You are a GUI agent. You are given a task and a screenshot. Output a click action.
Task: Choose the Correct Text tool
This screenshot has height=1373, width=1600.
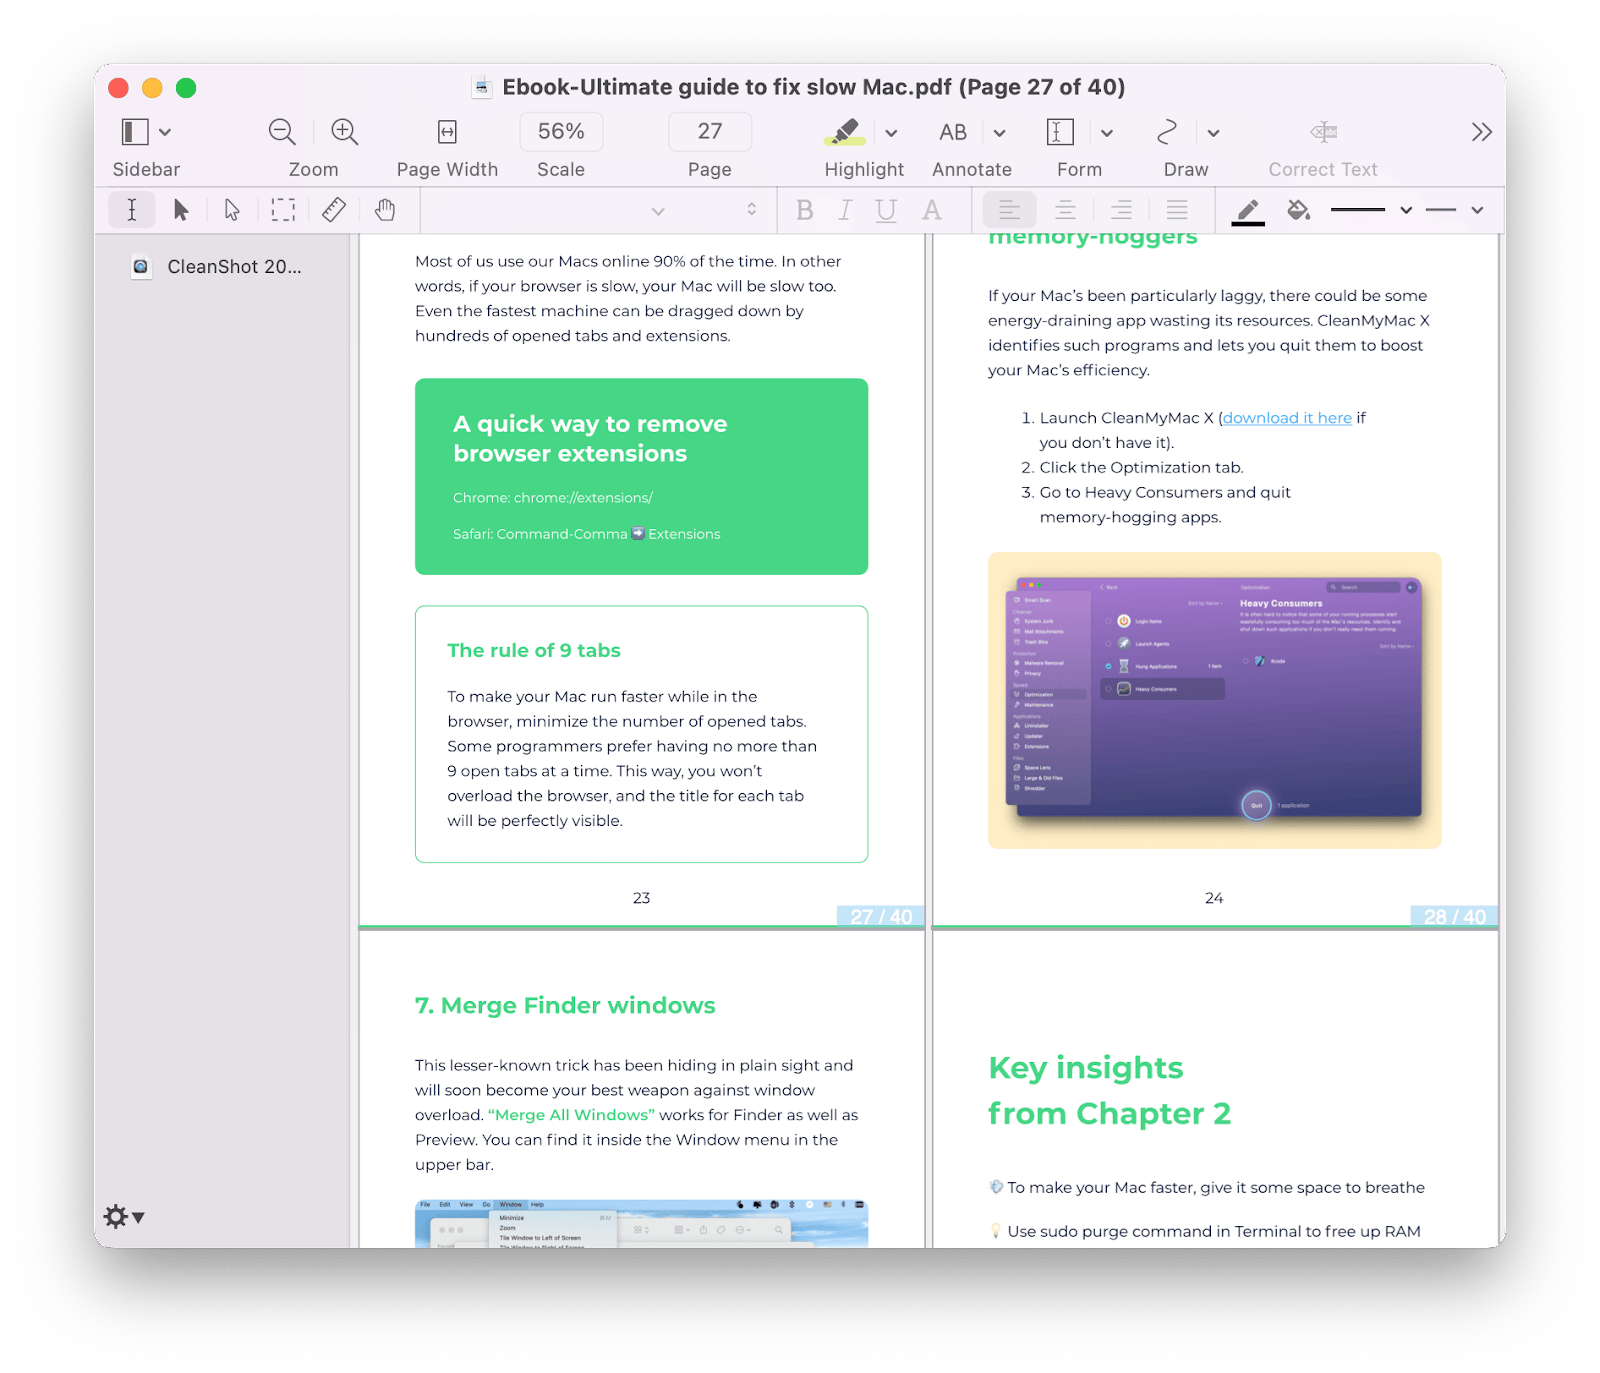point(1324,132)
